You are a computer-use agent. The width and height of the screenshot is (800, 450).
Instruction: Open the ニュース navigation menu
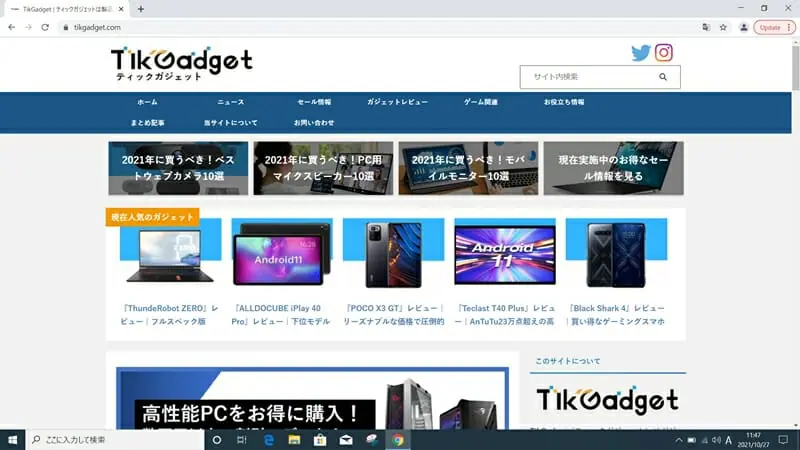tap(230, 102)
